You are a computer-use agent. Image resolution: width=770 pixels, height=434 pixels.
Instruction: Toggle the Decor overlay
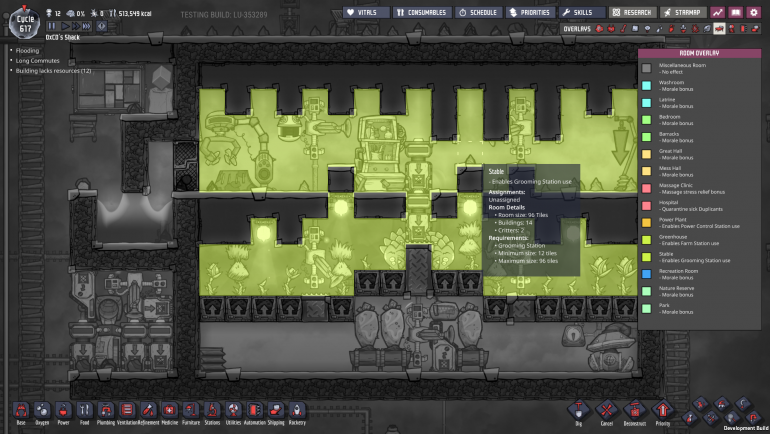(683, 29)
